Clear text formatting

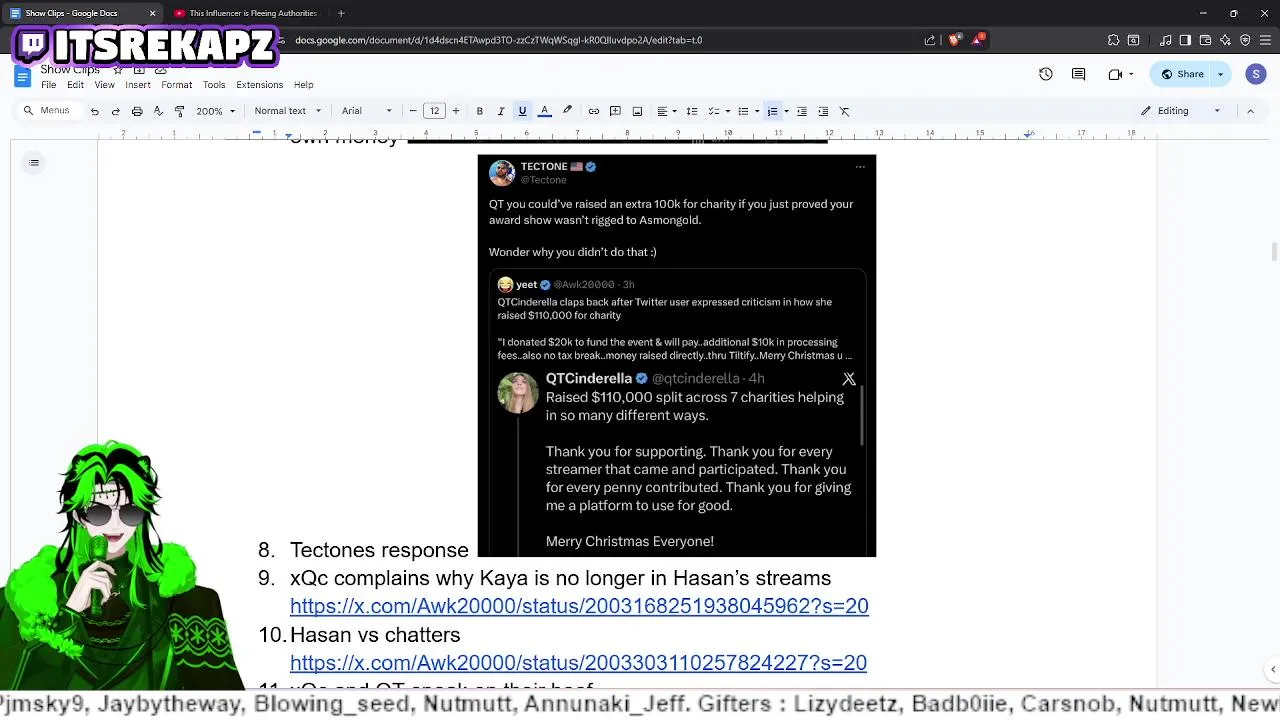tap(845, 111)
